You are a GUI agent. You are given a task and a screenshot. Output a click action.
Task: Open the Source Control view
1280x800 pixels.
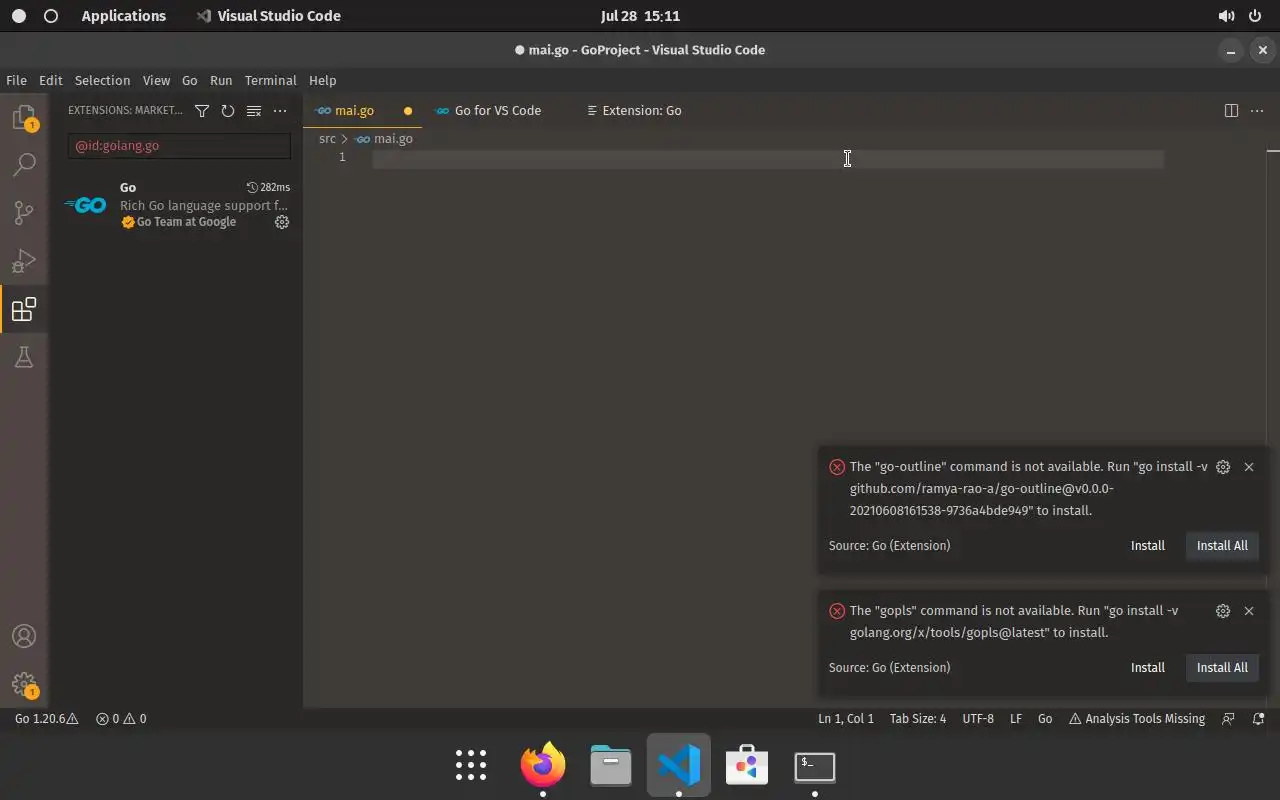click(x=24, y=212)
